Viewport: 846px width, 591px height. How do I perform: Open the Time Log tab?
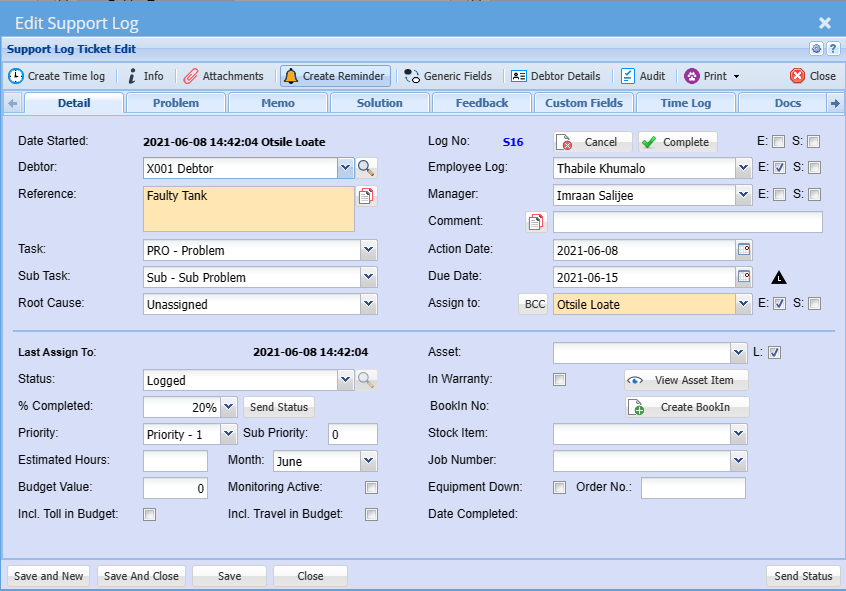pyautogui.click(x=686, y=103)
